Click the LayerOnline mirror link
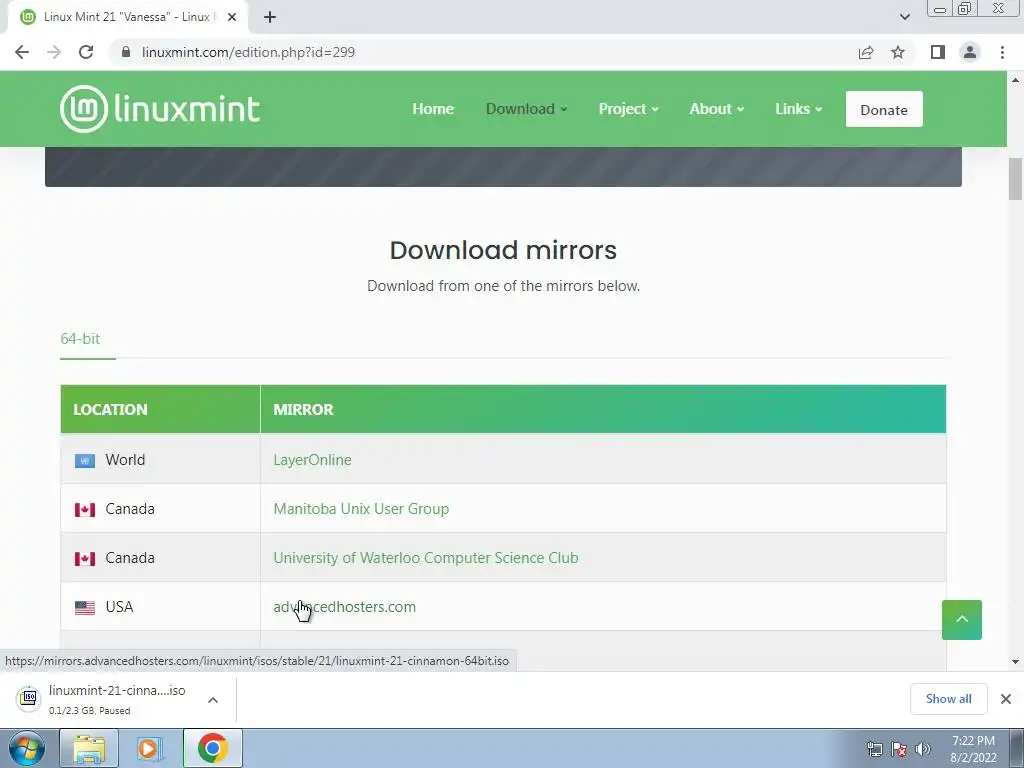The width and height of the screenshot is (1024, 768). pos(312,460)
